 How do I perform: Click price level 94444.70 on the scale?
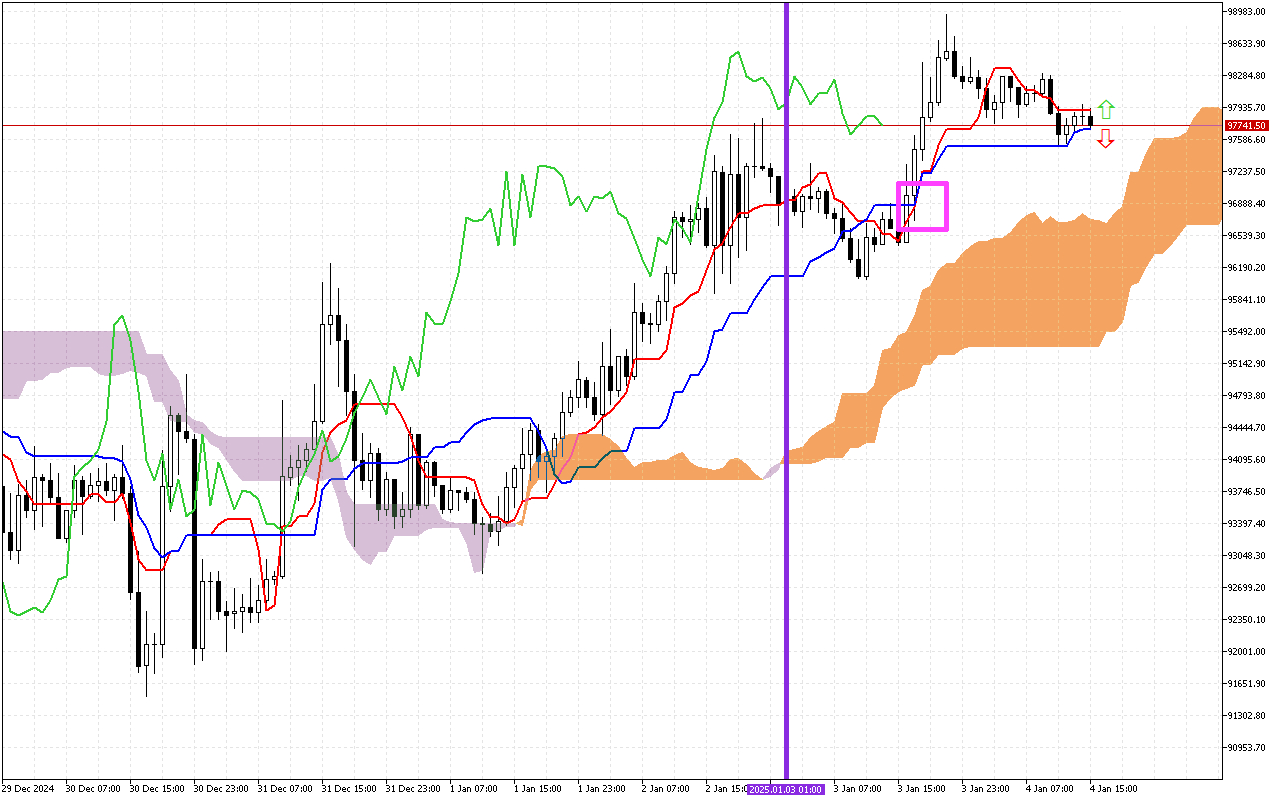pyautogui.click(x=1246, y=428)
